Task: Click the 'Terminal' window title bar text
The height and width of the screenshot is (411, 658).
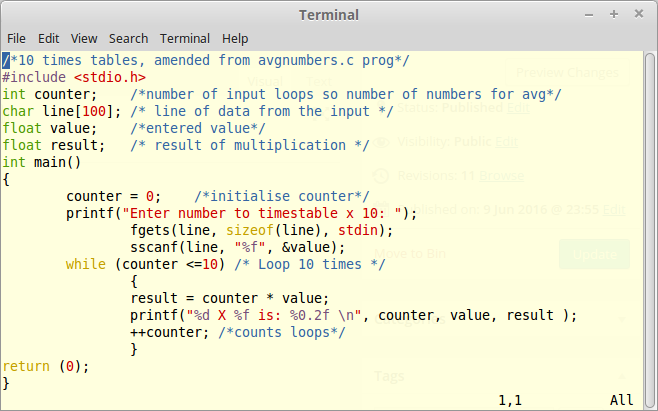Action: coord(329,14)
